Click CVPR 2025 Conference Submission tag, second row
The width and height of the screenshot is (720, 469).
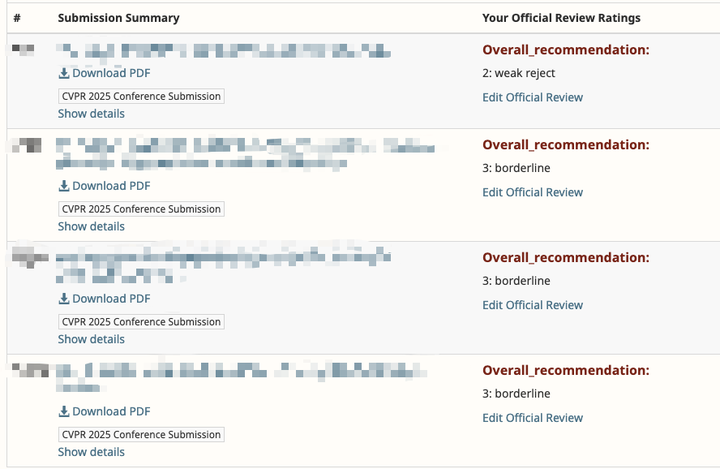141,209
